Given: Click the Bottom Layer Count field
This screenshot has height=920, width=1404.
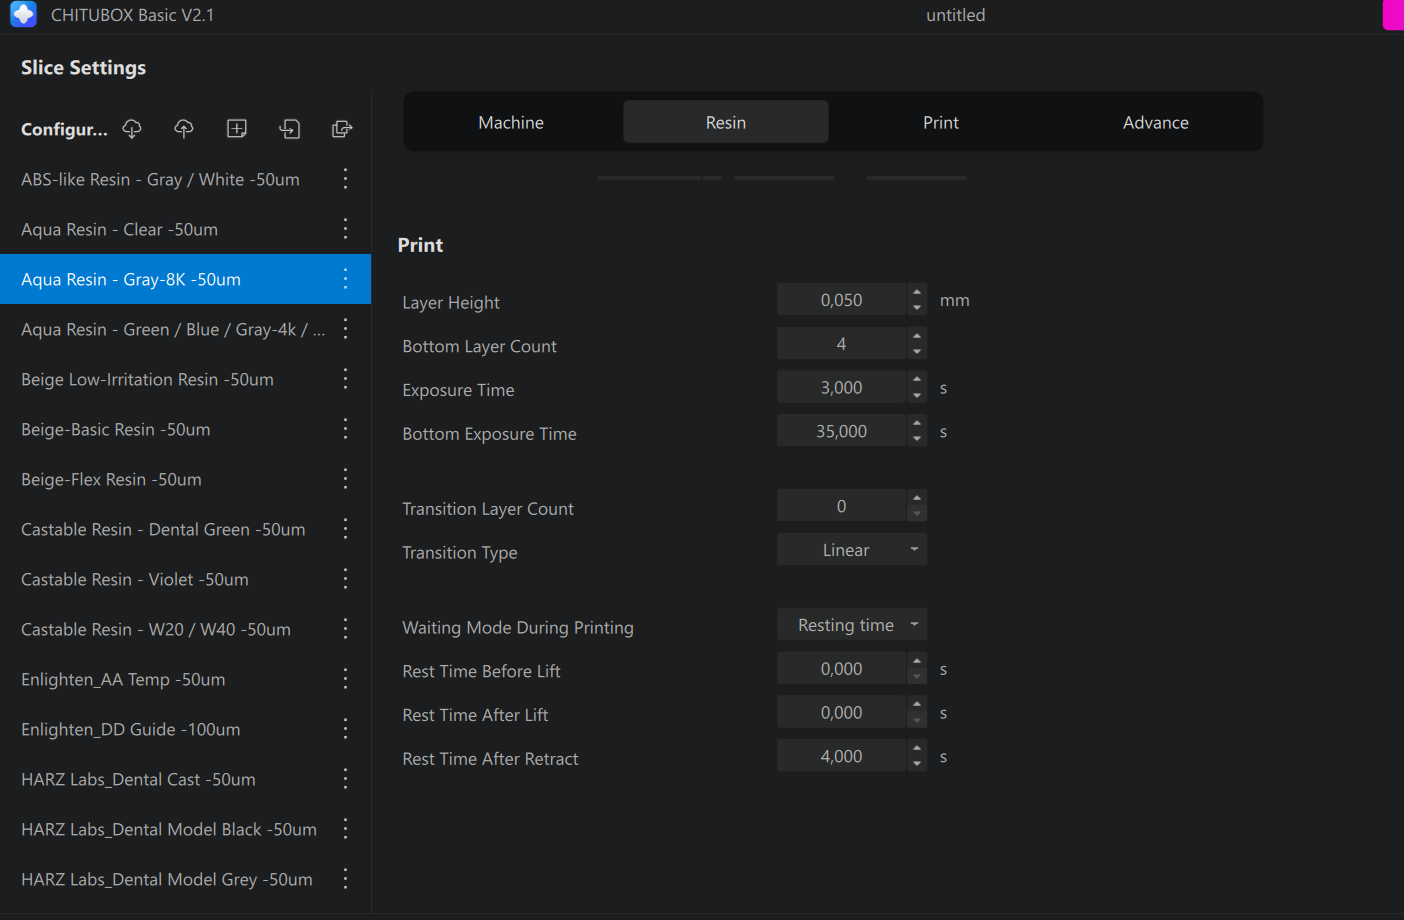Looking at the screenshot, I should [x=842, y=344].
